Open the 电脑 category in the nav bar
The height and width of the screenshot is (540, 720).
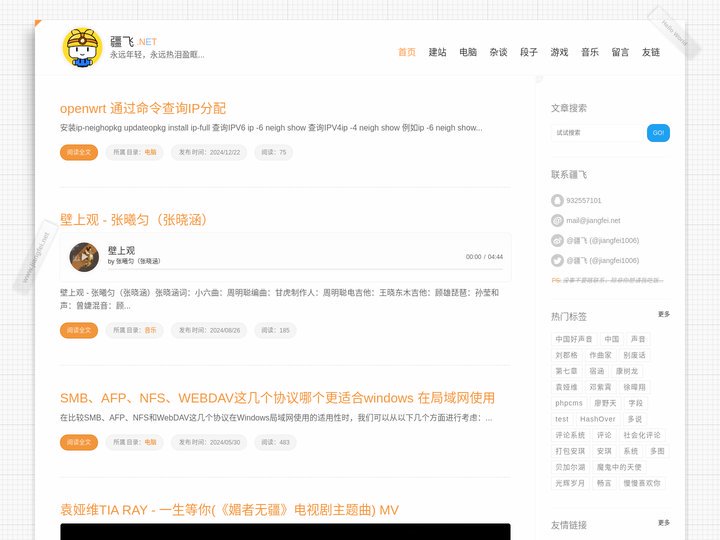point(468,52)
